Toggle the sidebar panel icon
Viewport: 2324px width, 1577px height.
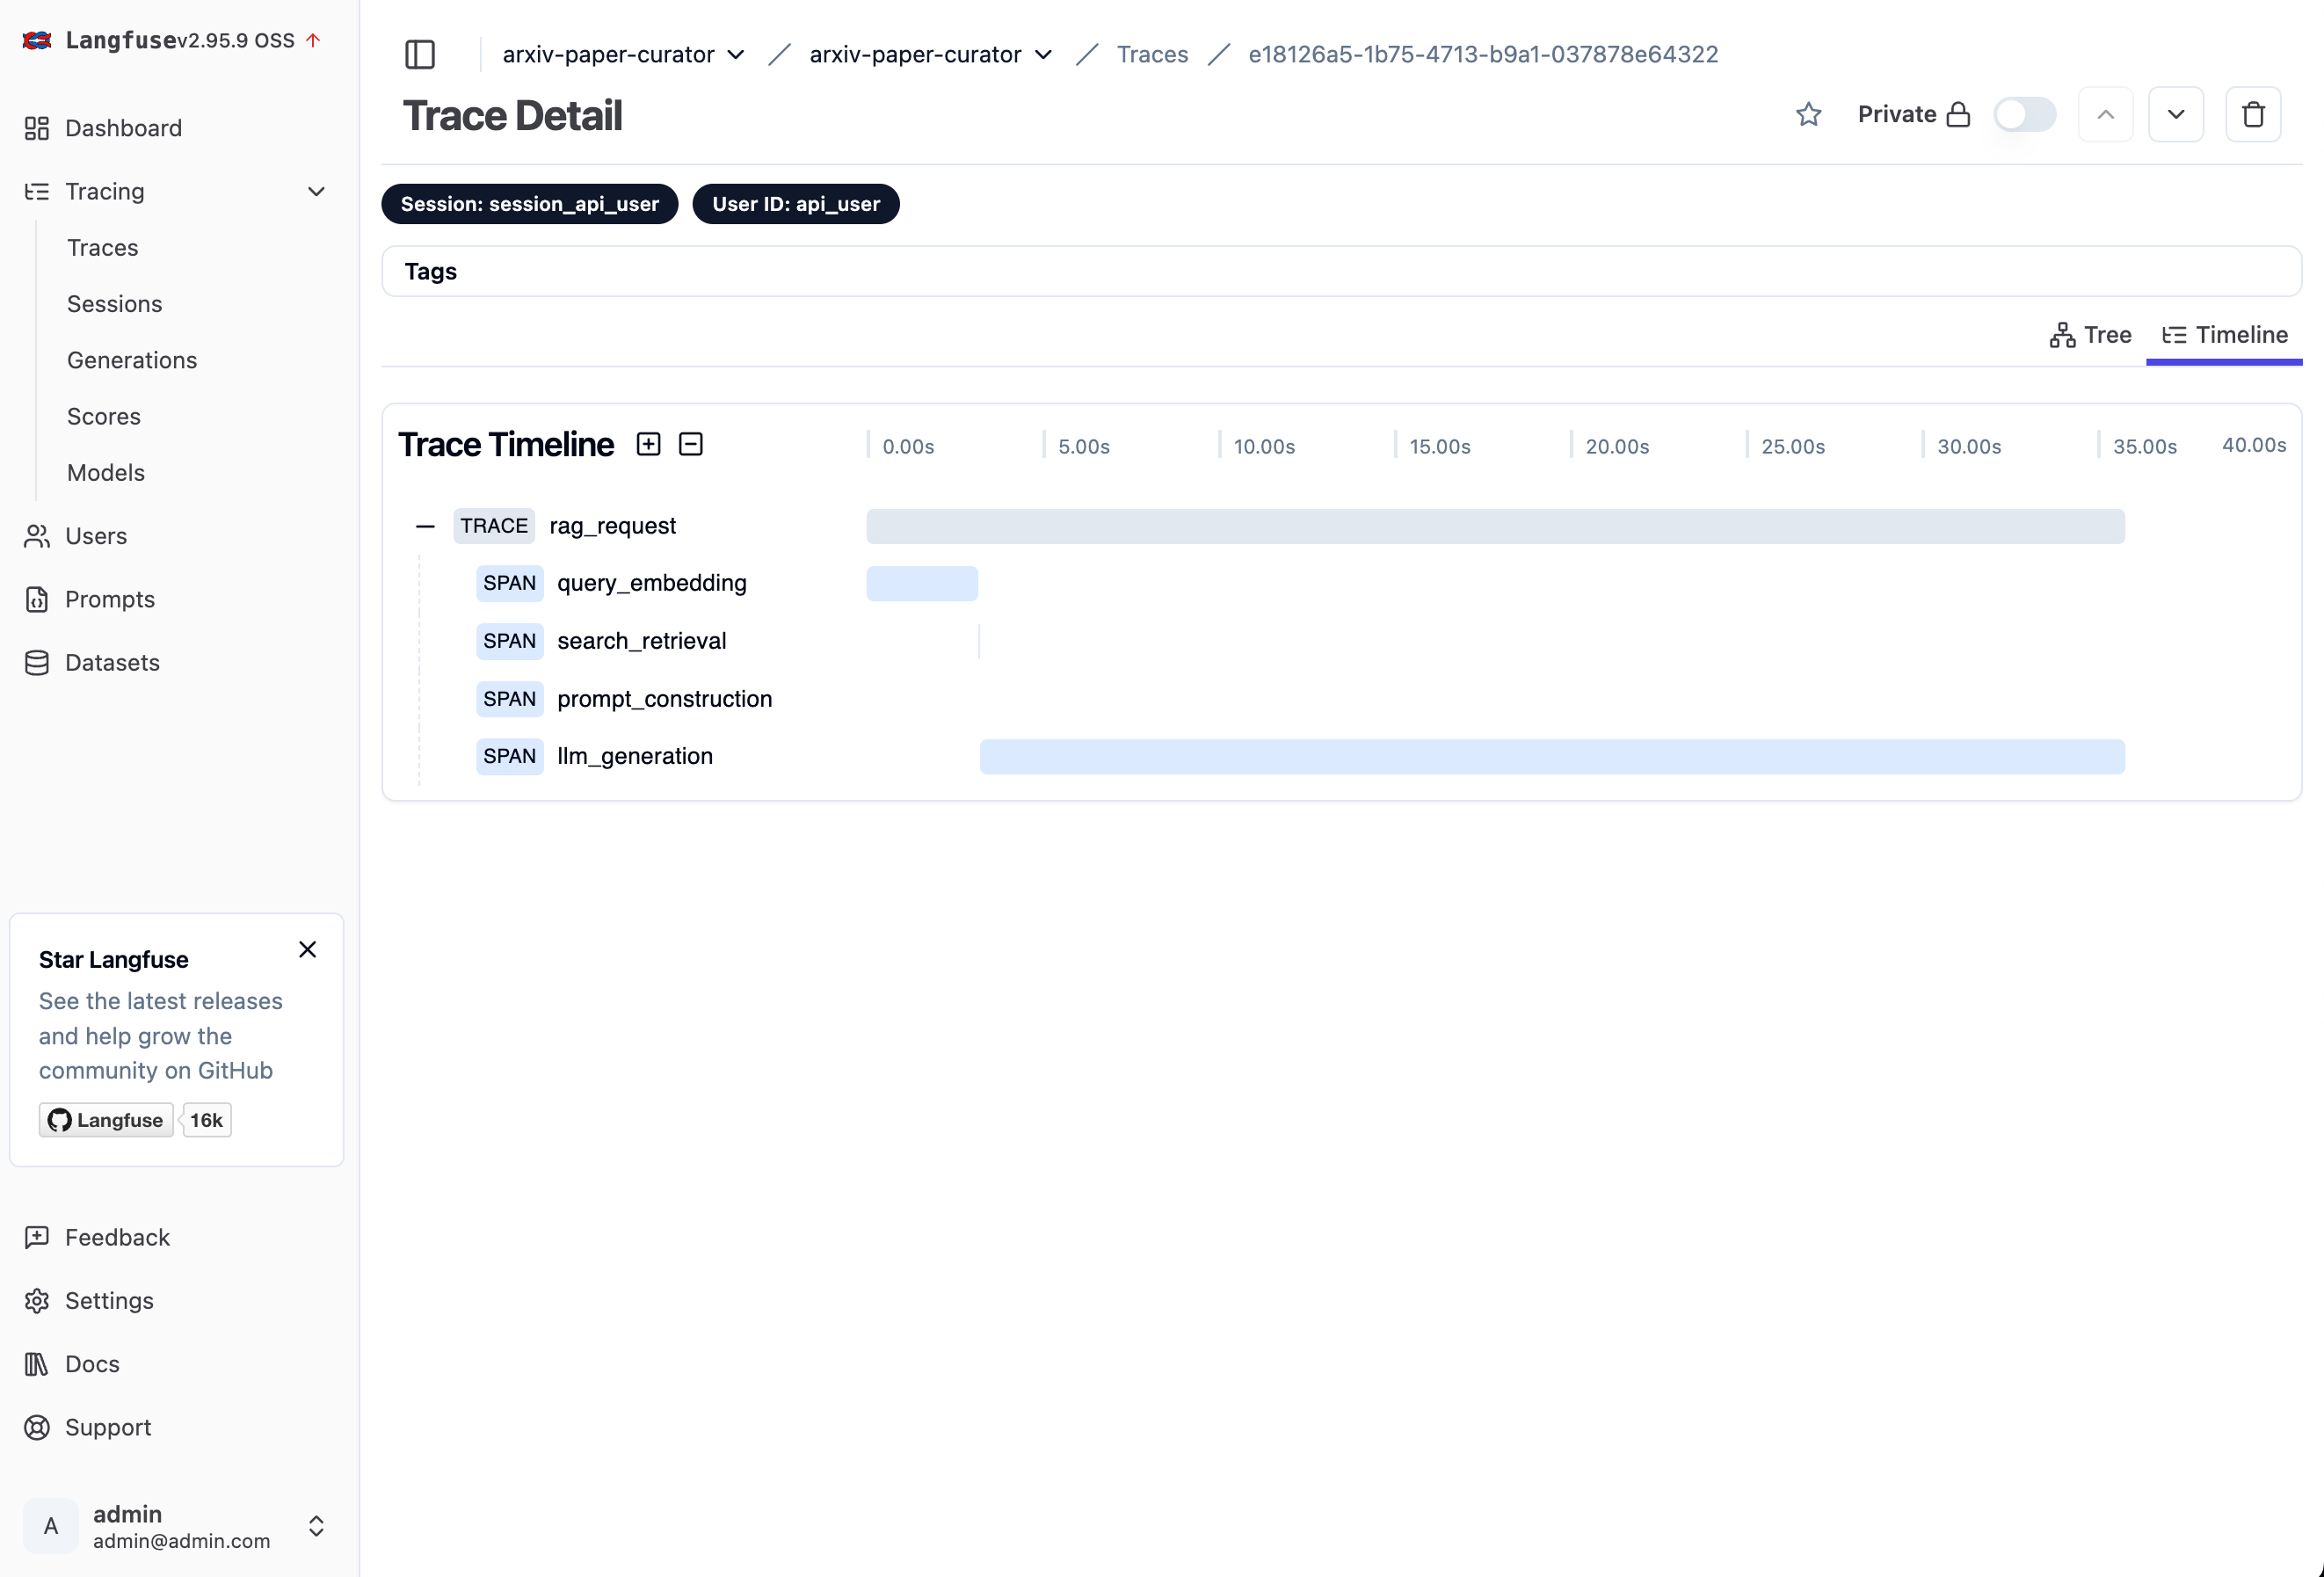420,54
